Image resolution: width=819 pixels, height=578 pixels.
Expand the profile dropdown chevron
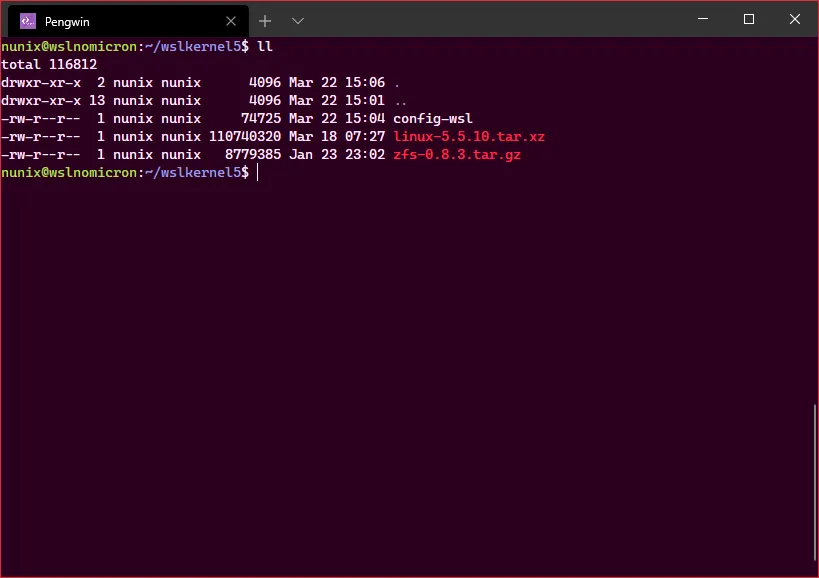[x=297, y=21]
